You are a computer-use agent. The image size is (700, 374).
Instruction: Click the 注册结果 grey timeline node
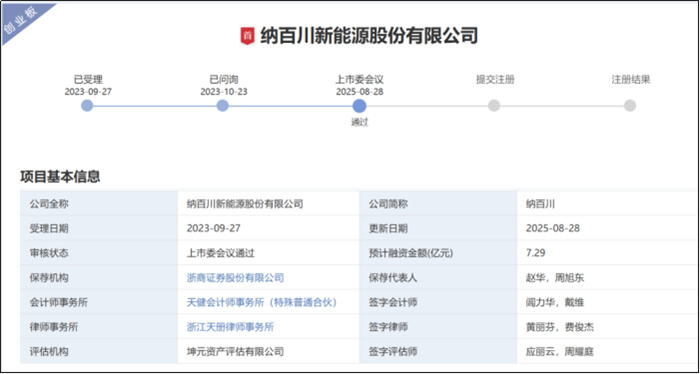click(629, 106)
